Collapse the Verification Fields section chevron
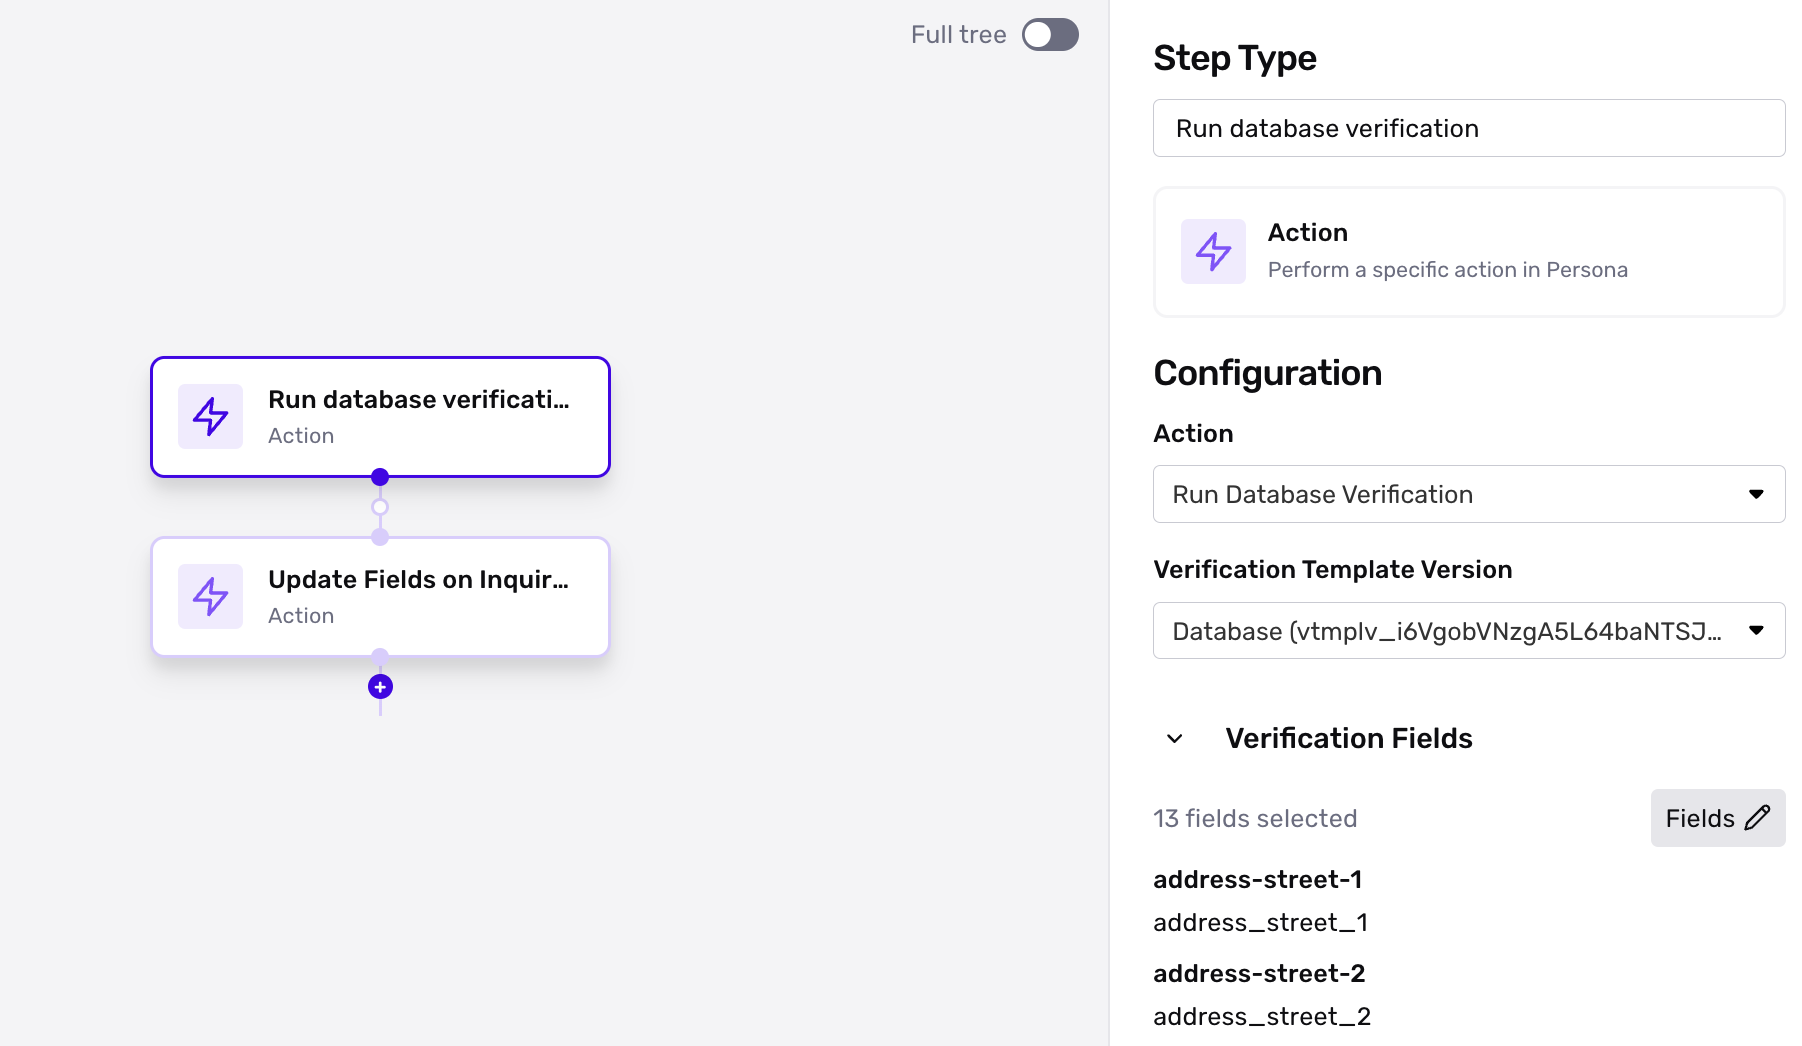 (x=1175, y=739)
